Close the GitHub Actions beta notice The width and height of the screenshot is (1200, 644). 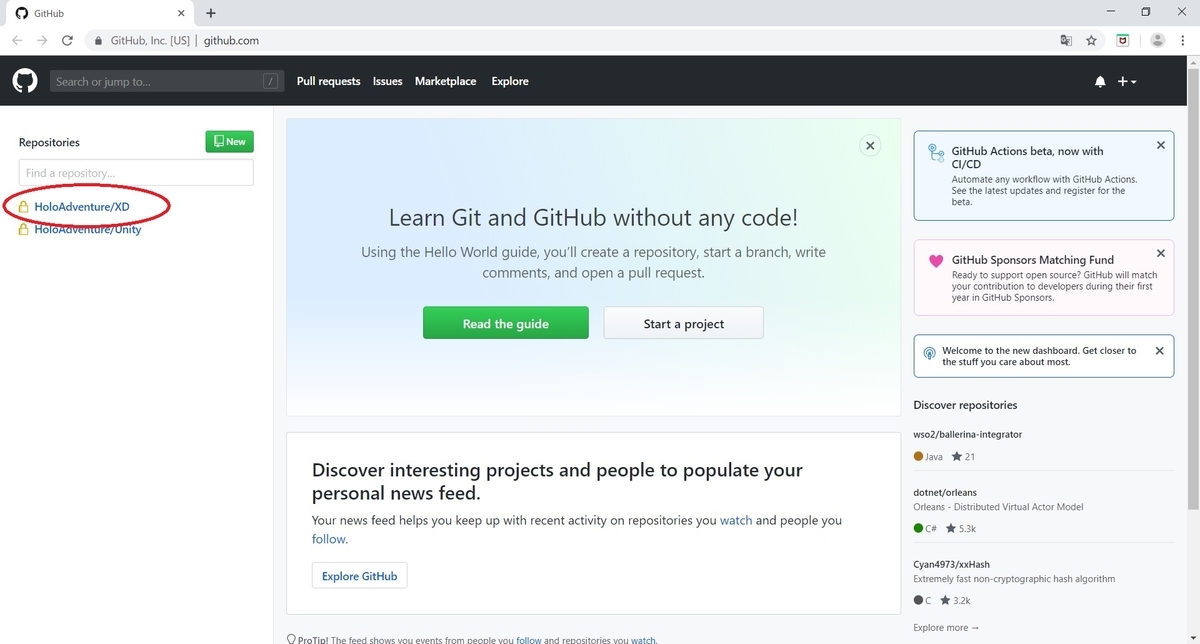[x=1160, y=146]
